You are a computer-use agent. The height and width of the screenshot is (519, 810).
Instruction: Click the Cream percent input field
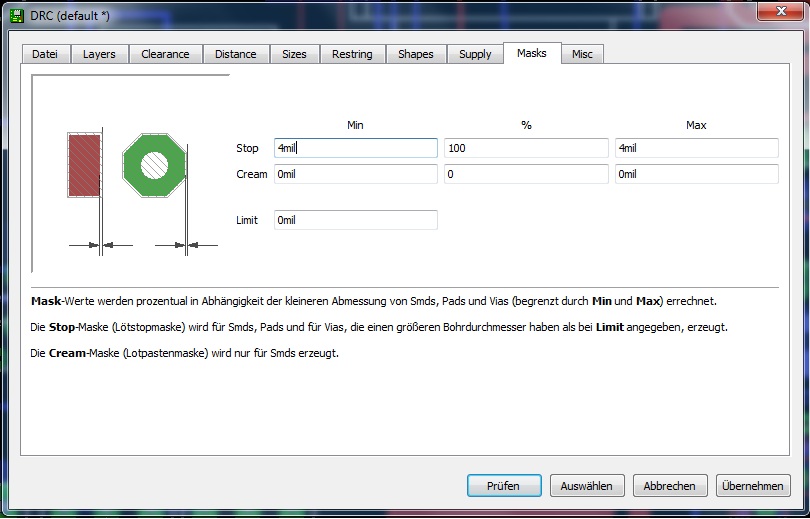[x=526, y=174]
